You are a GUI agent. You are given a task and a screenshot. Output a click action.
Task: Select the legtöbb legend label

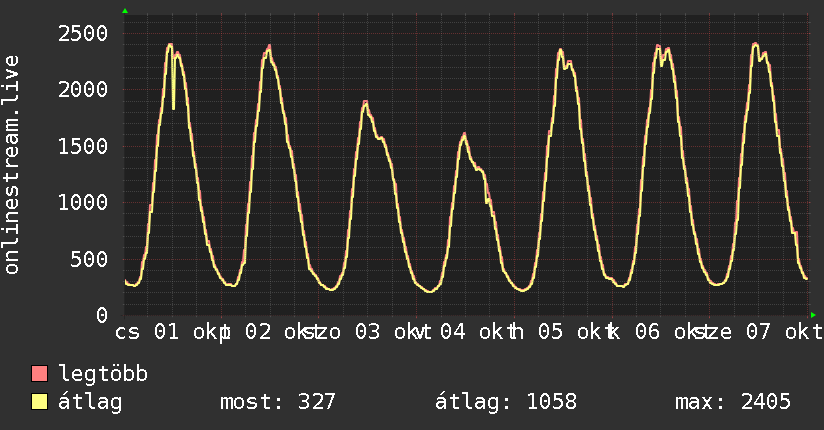pyautogui.click(x=103, y=373)
